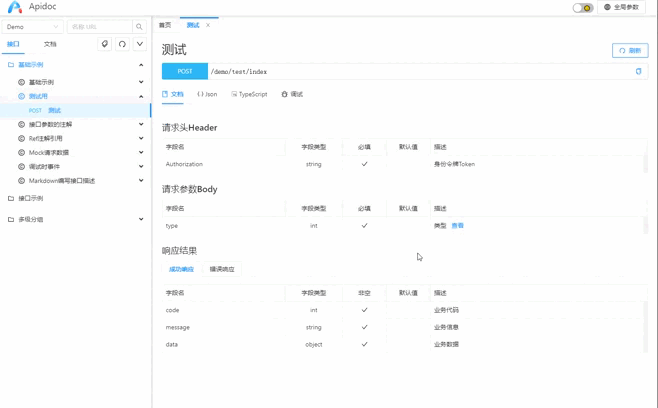Image resolution: width=658 pixels, height=408 pixels.
Task: Open the 调试 debug tab
Action: tap(292, 94)
